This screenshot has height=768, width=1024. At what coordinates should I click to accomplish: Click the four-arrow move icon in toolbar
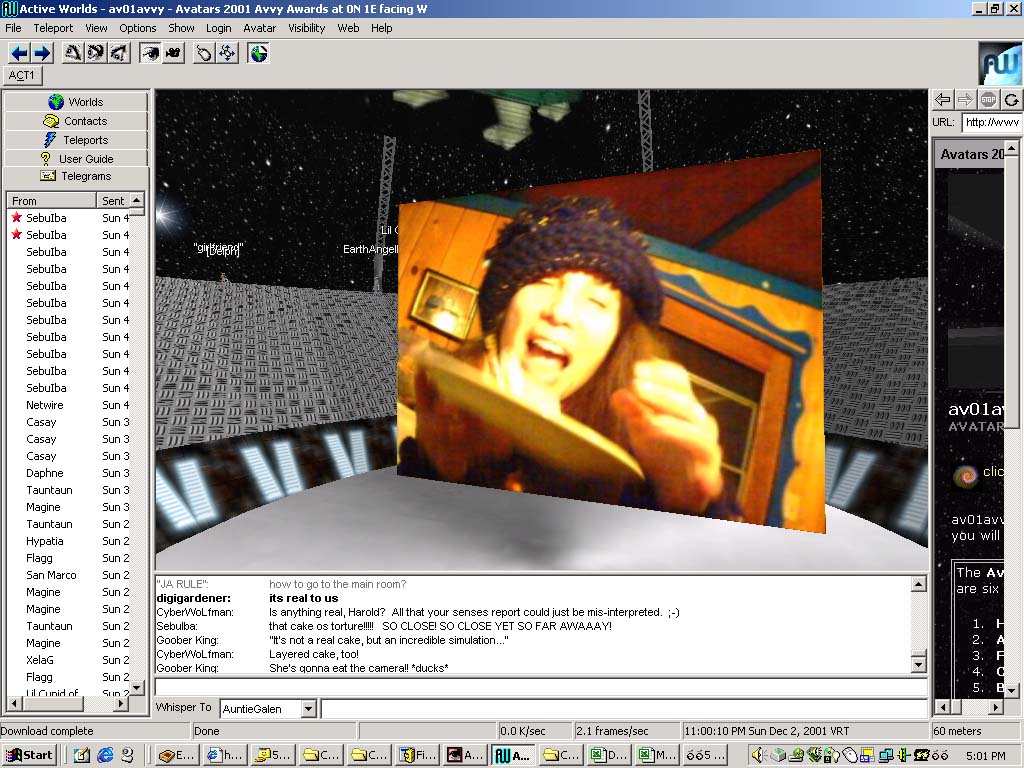[x=227, y=53]
